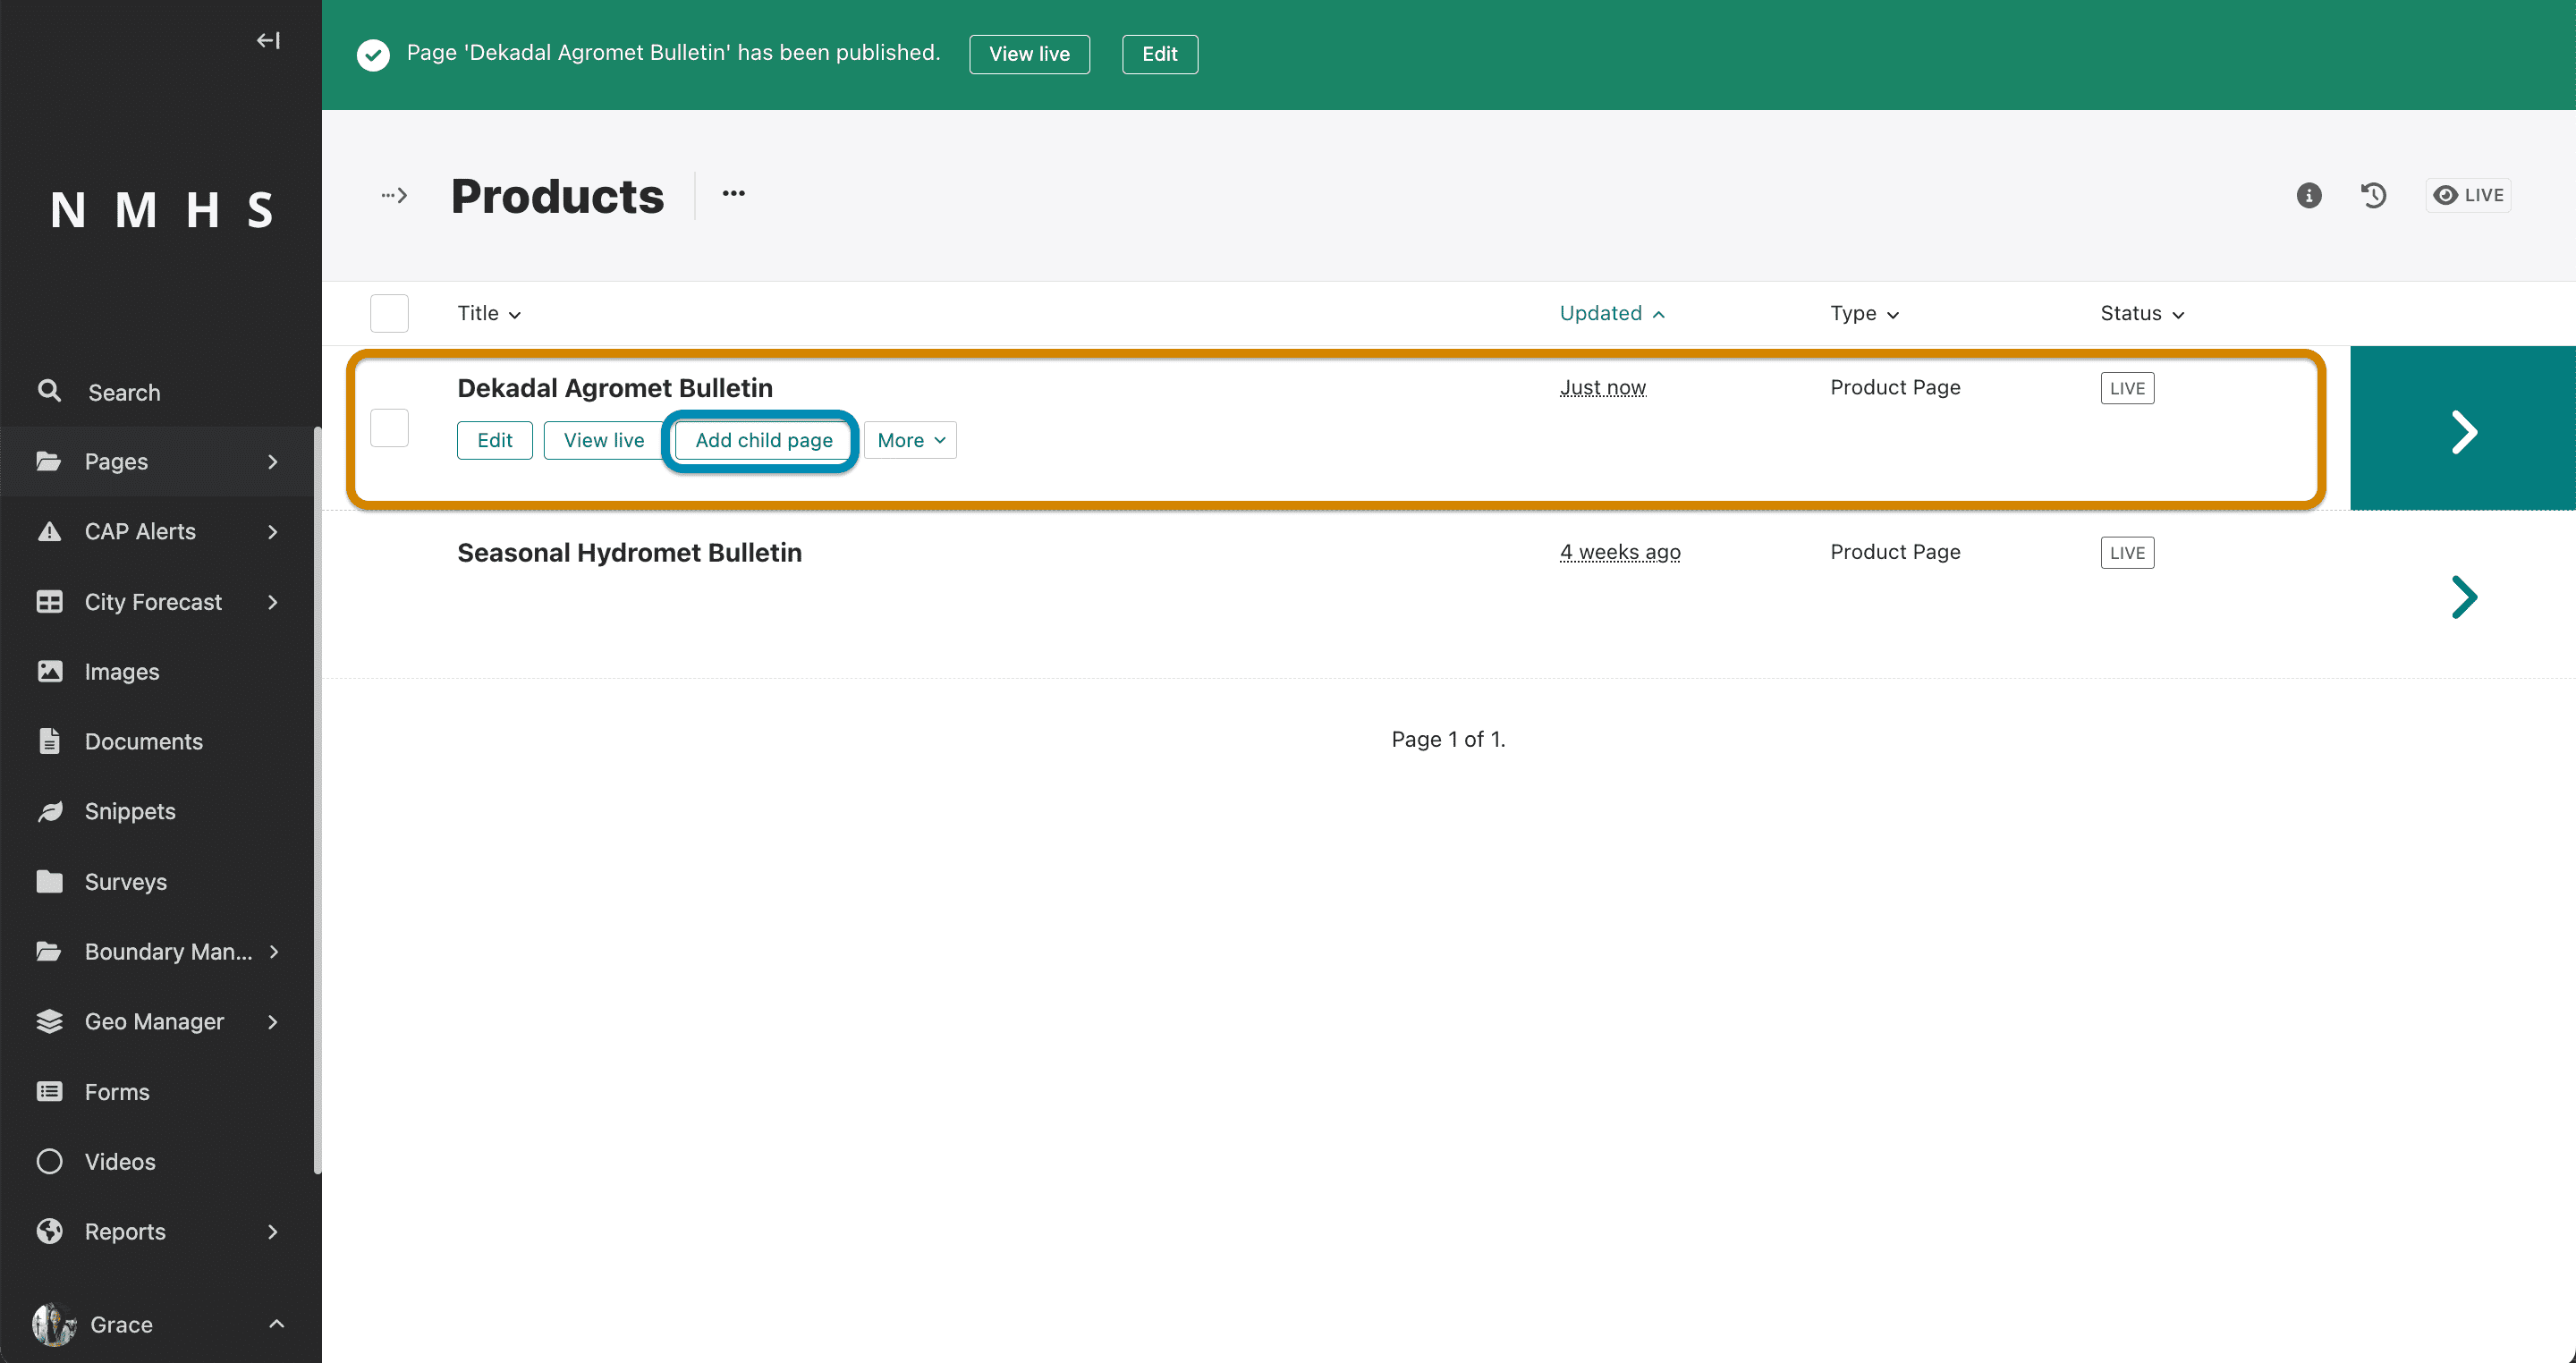Click the Videos circle icon

(x=49, y=1161)
